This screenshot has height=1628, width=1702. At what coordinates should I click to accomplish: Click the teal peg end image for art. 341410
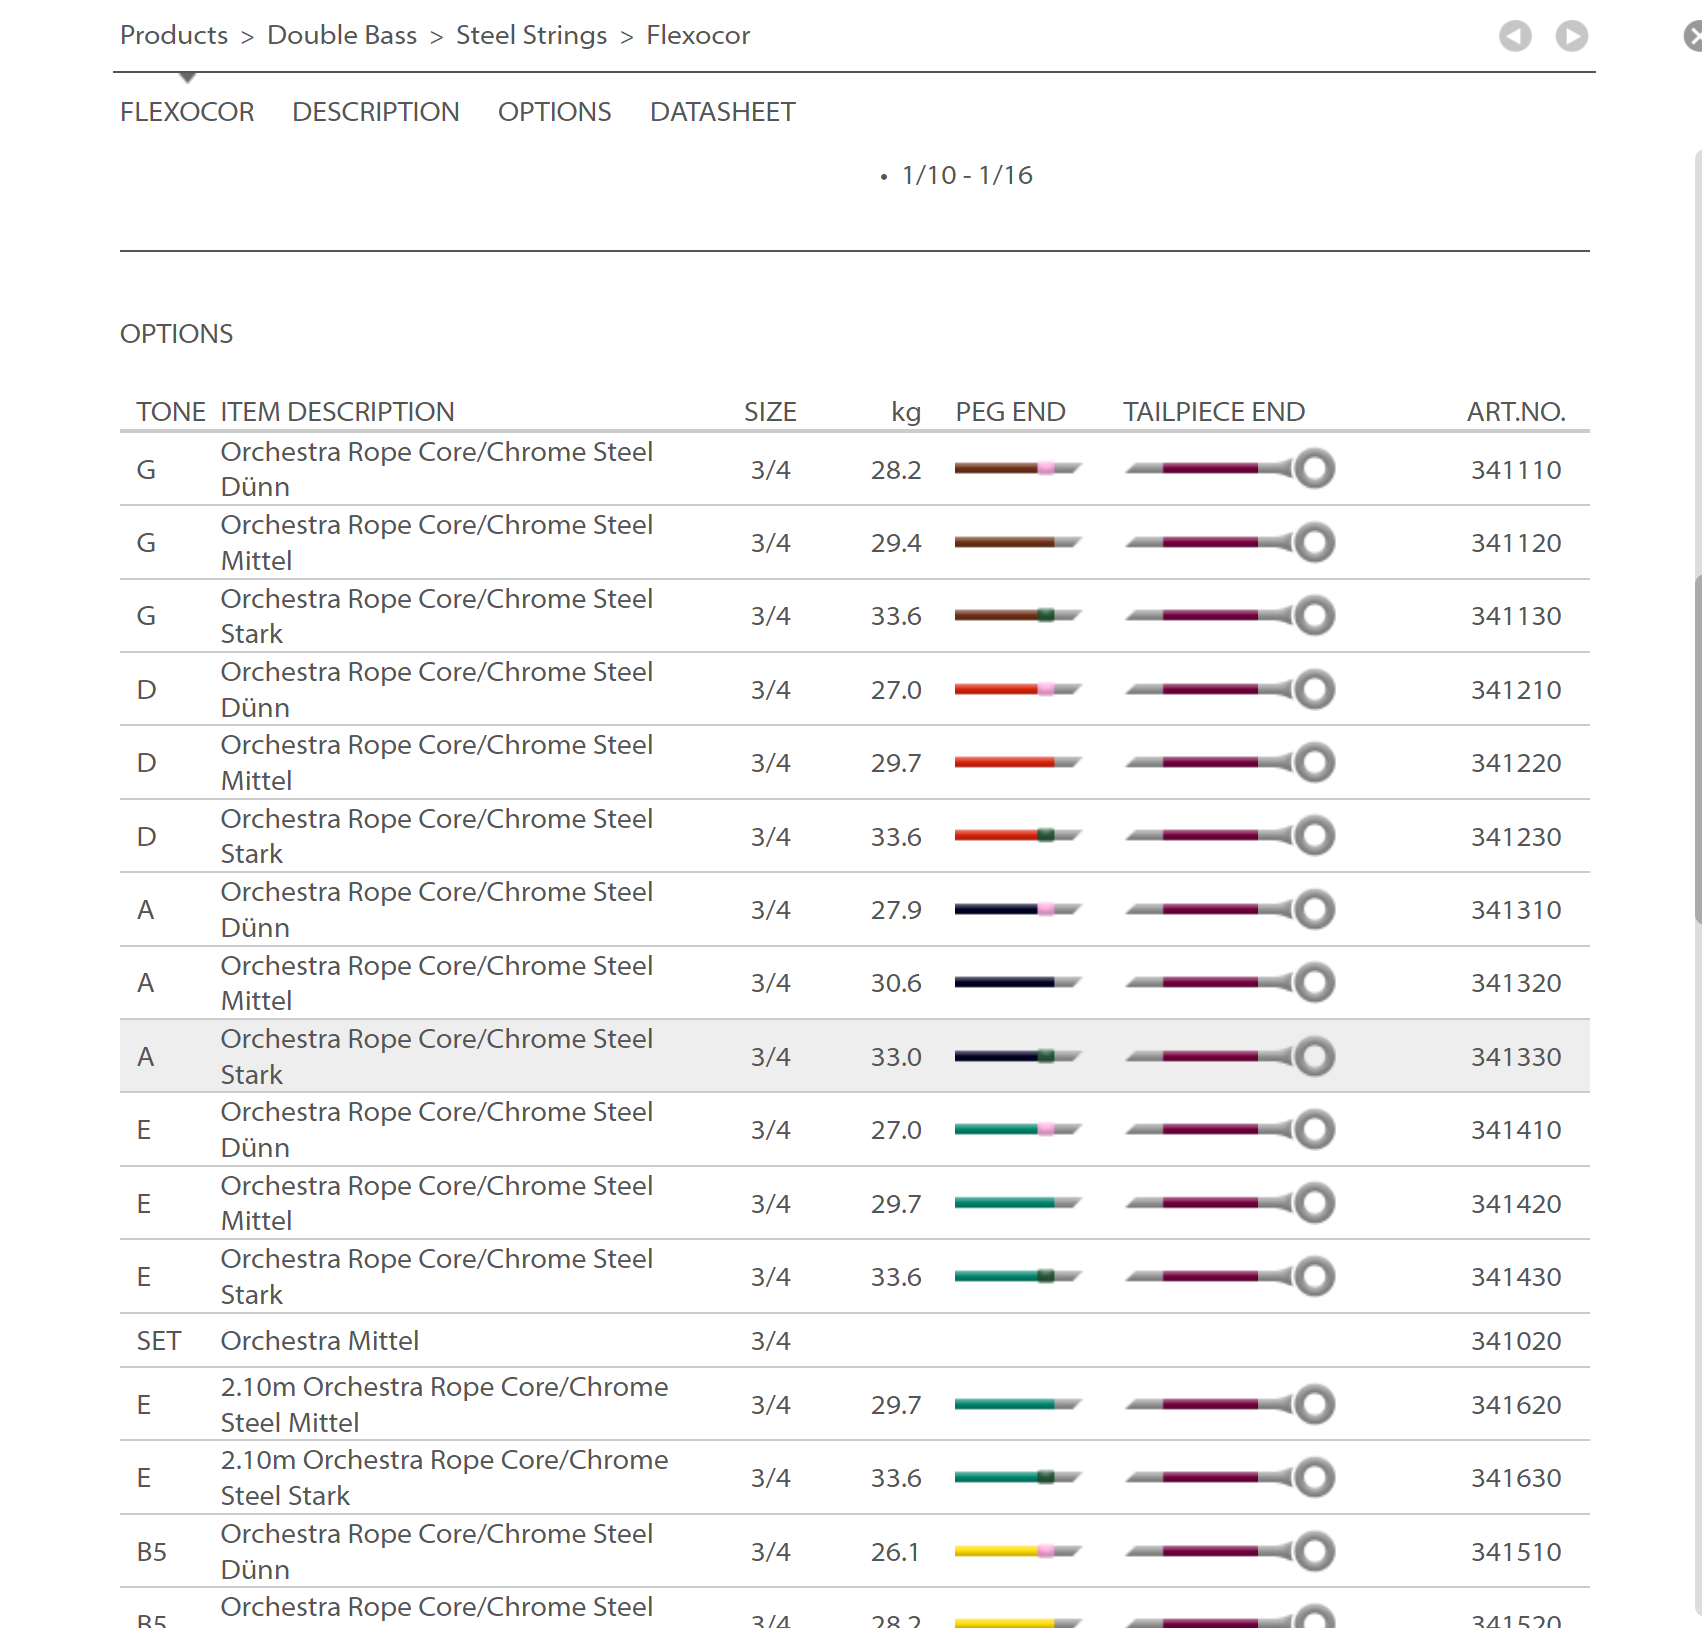(1018, 1129)
